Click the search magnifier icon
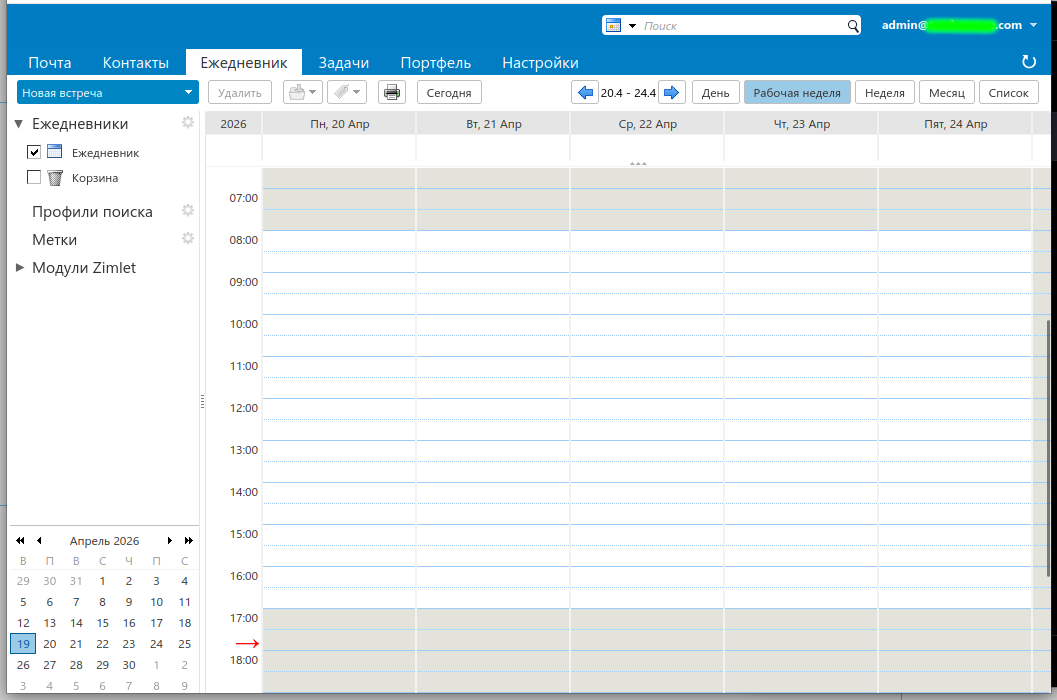 (853, 26)
